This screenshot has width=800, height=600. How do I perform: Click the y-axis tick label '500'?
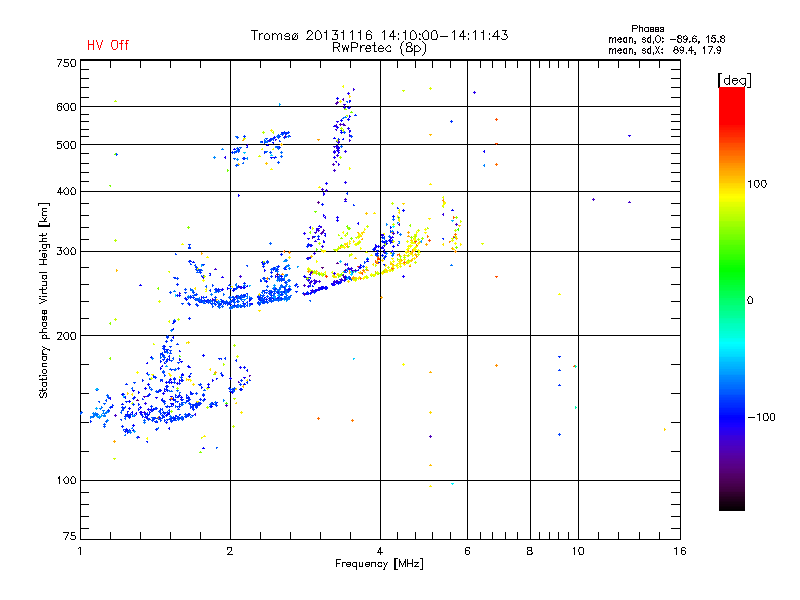66,145
